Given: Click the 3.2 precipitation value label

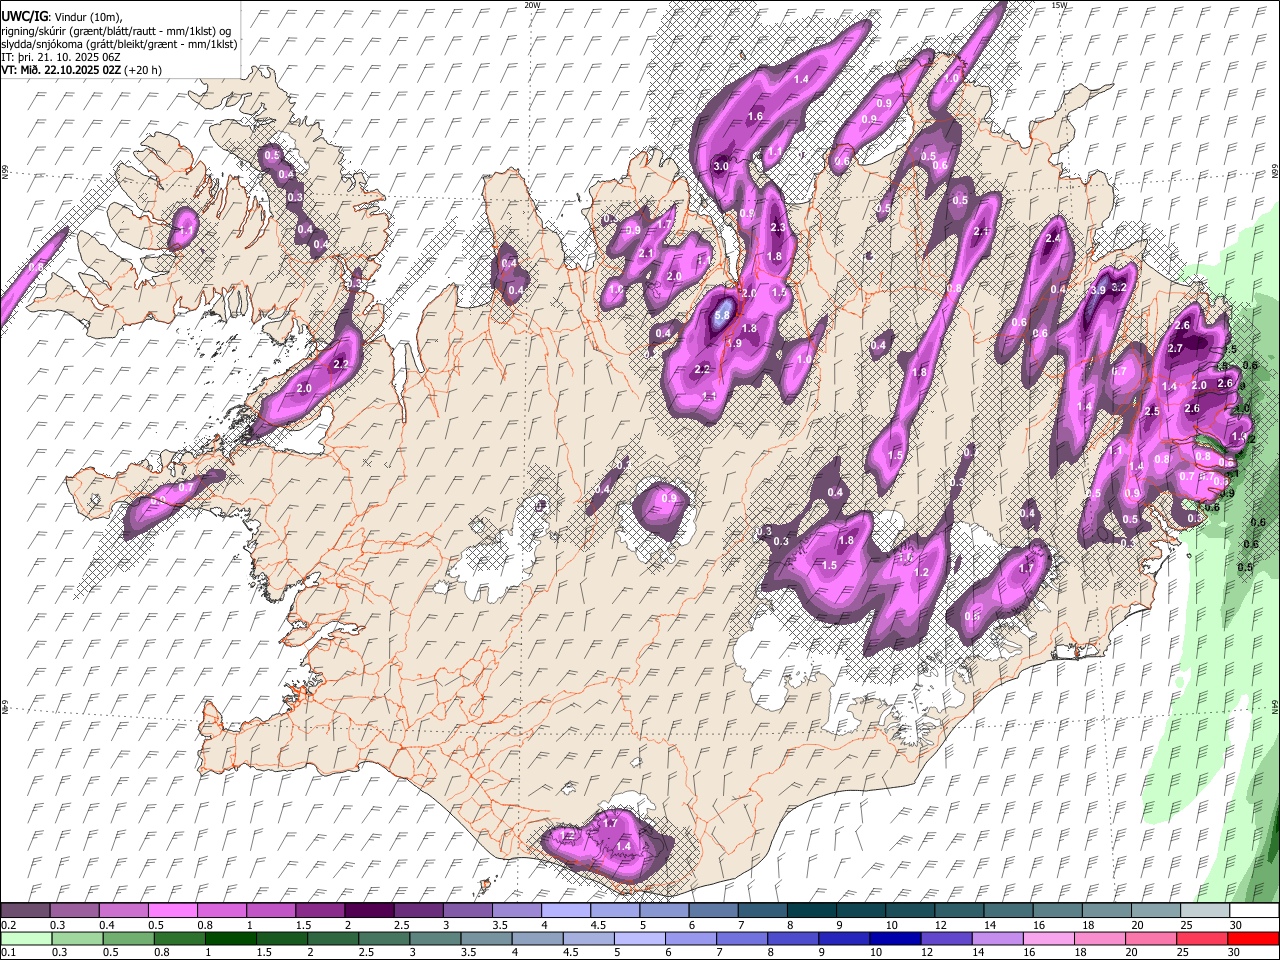Looking at the screenshot, I should [x=1119, y=287].
